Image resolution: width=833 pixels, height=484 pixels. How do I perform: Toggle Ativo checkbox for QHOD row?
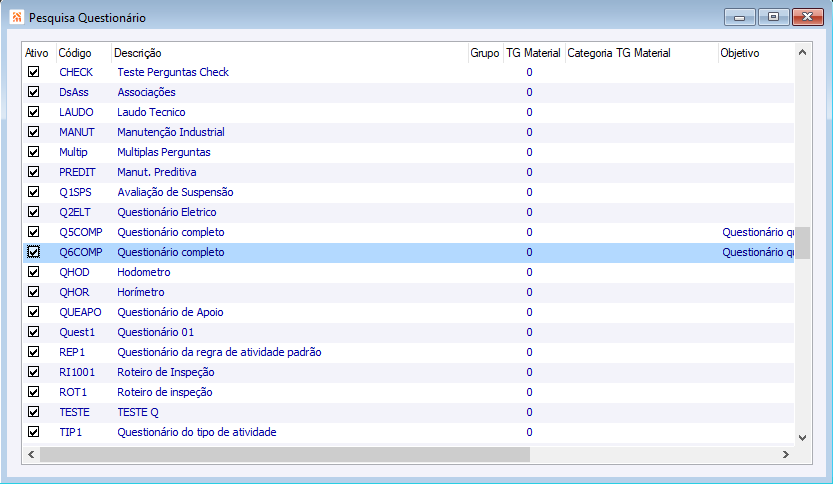pos(33,272)
